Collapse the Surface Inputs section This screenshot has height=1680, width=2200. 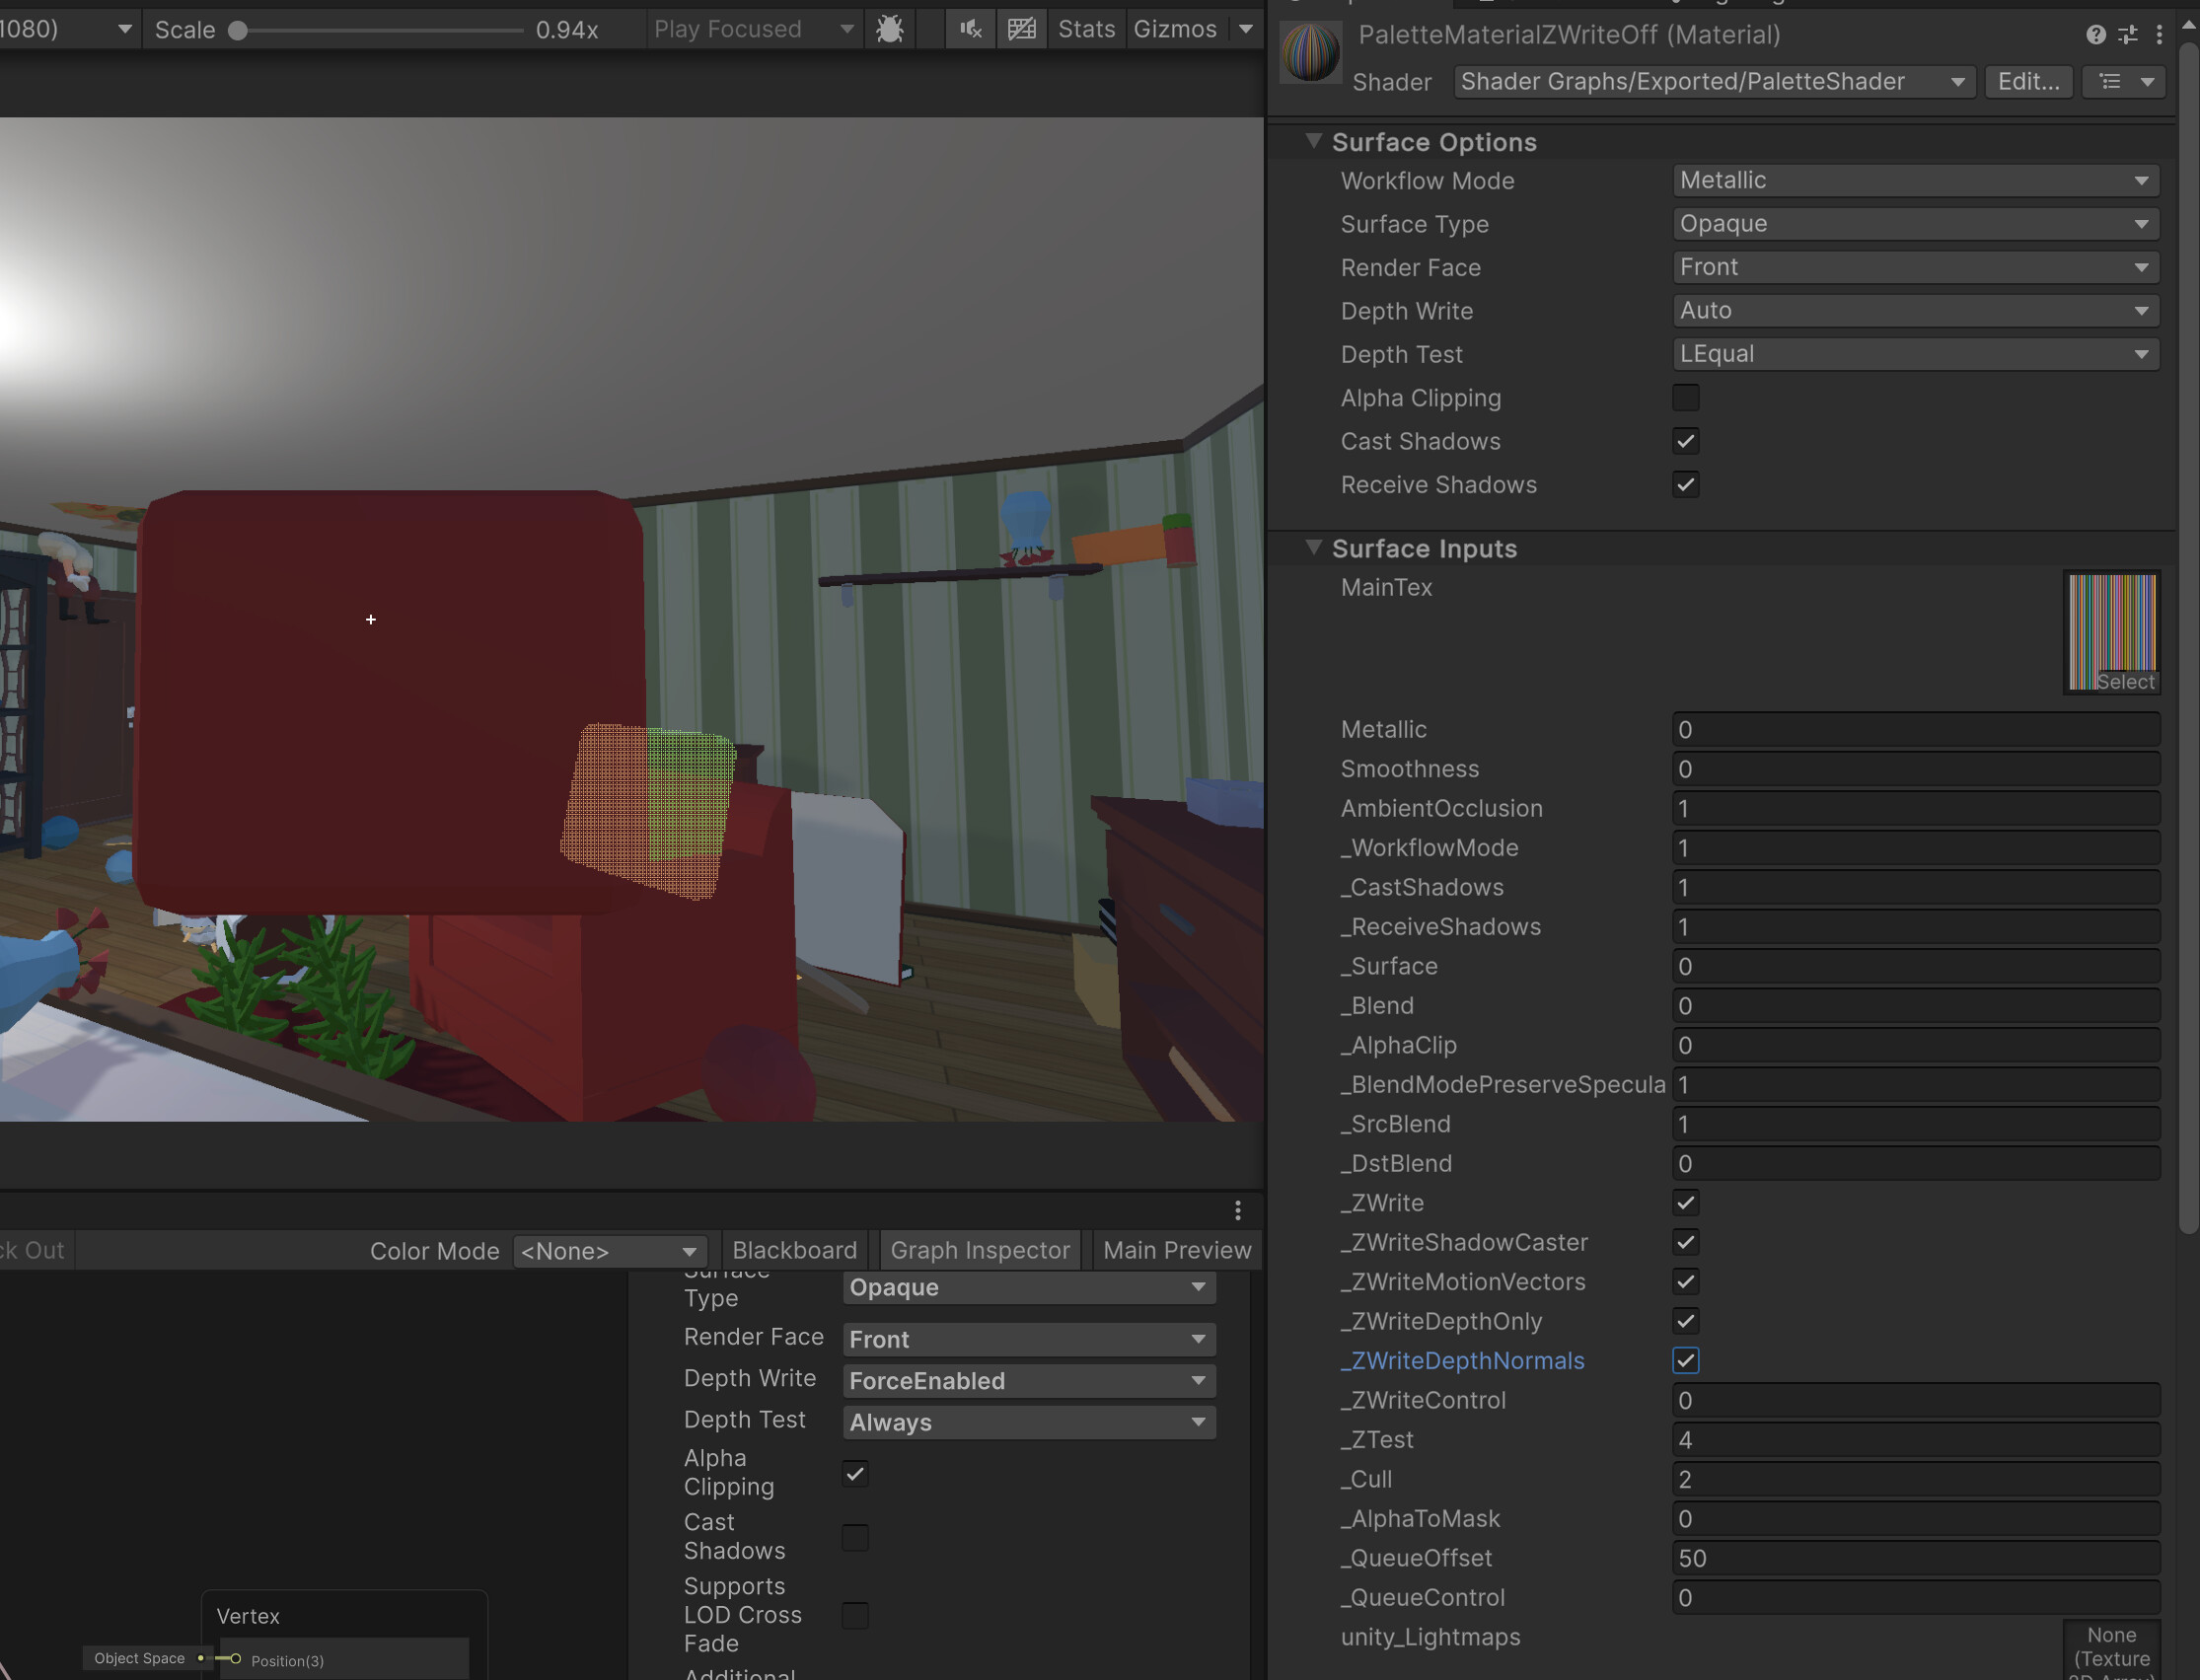1313,548
